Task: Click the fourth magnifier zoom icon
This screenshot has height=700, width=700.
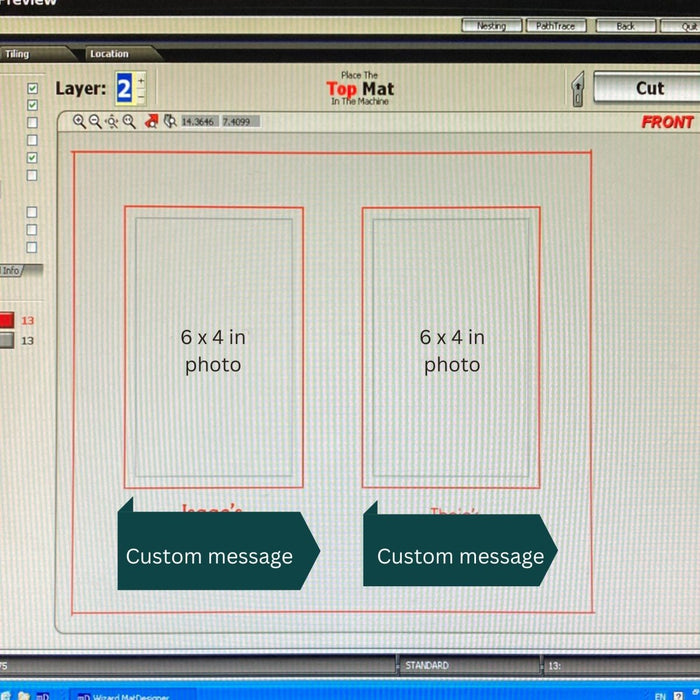Action: (x=129, y=121)
